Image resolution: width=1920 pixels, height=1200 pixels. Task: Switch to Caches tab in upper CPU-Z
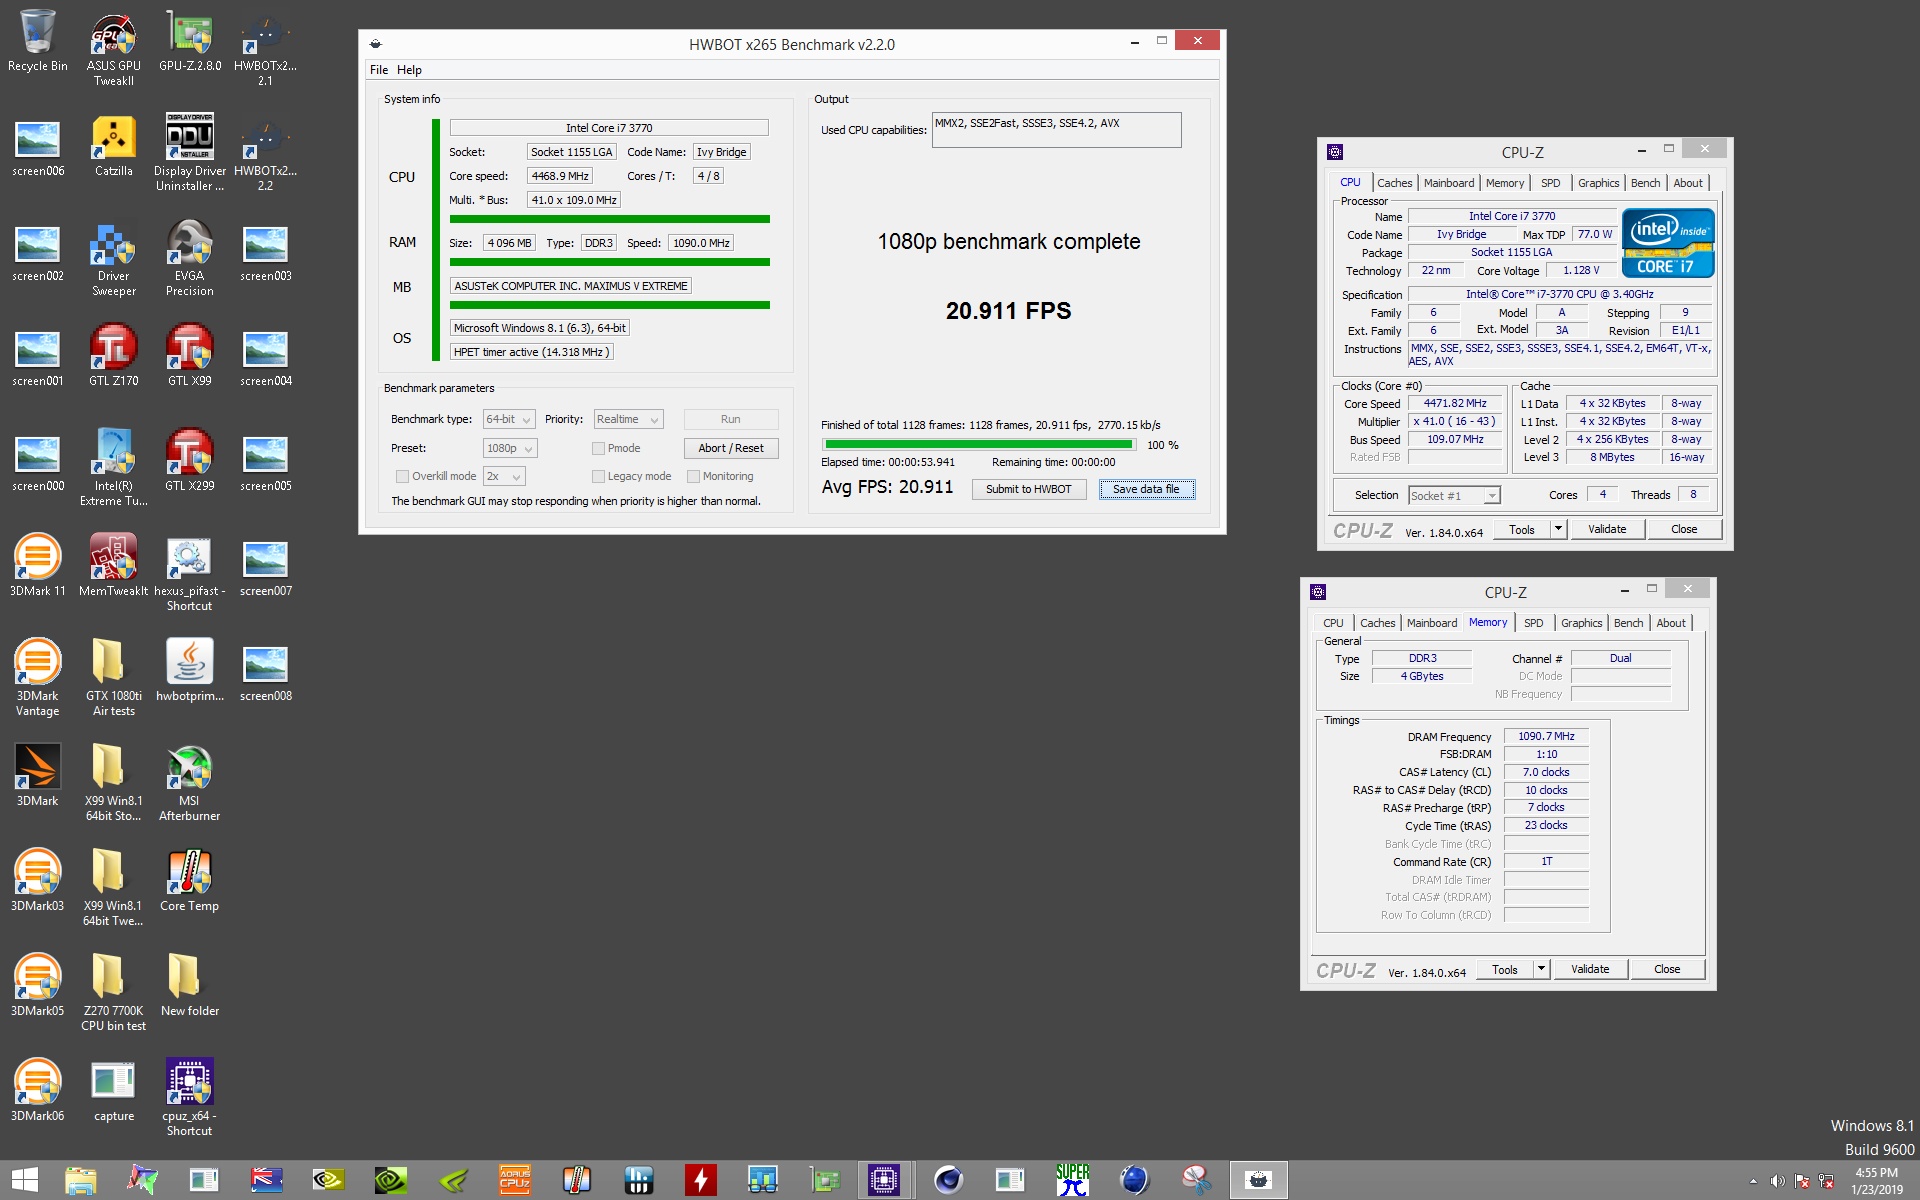tap(1395, 183)
